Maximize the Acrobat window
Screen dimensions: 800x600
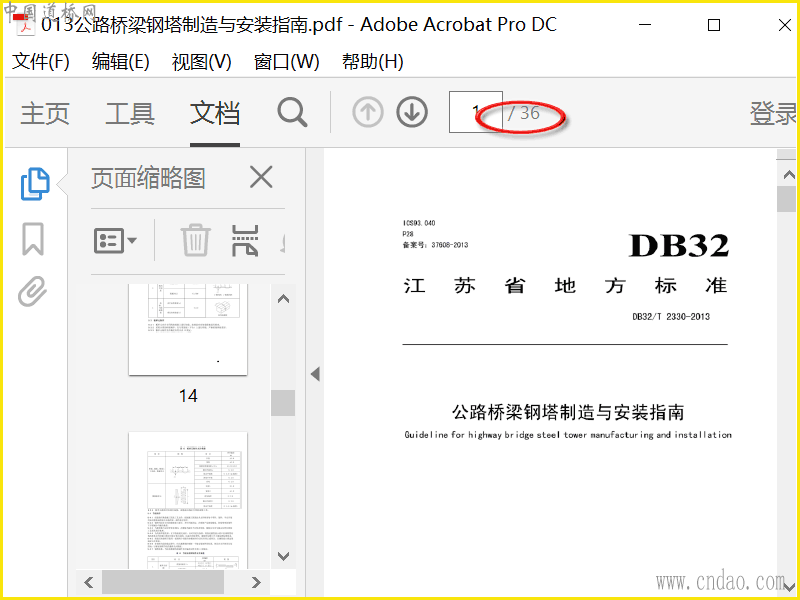(x=714, y=24)
